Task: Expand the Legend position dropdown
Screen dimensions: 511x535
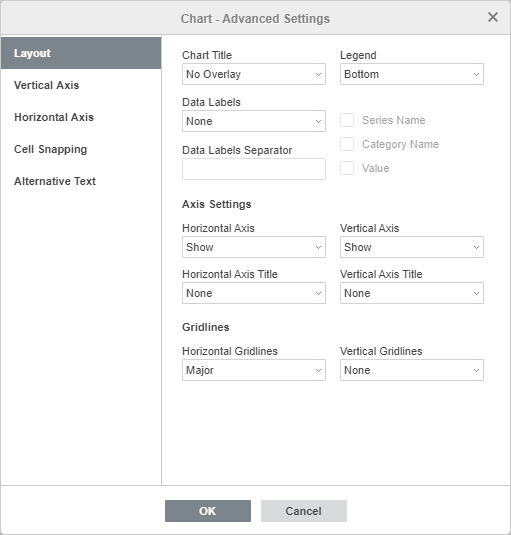Action: (x=412, y=74)
